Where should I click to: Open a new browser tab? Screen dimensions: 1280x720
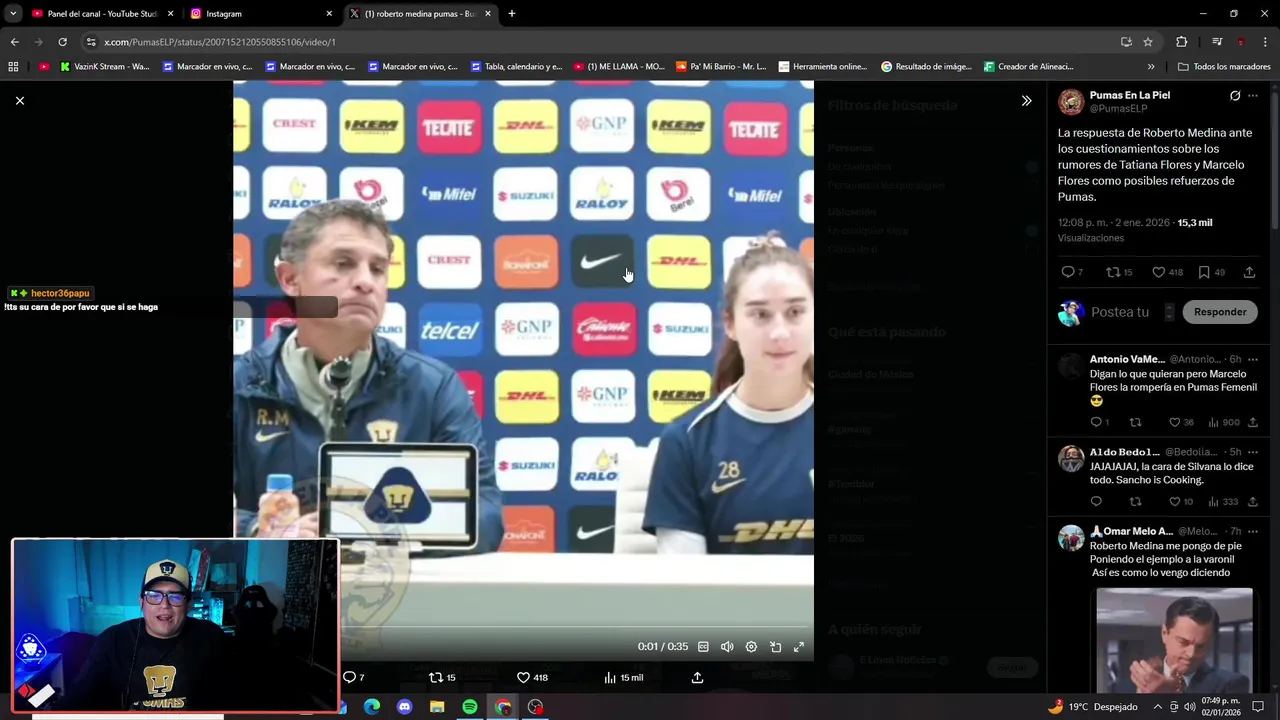tap(512, 14)
